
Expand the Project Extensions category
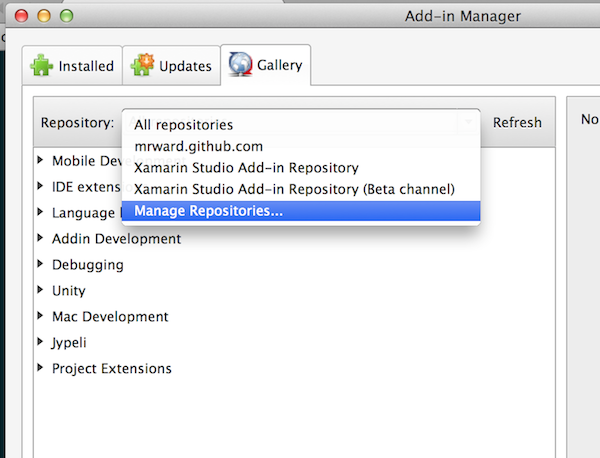click(x=40, y=367)
